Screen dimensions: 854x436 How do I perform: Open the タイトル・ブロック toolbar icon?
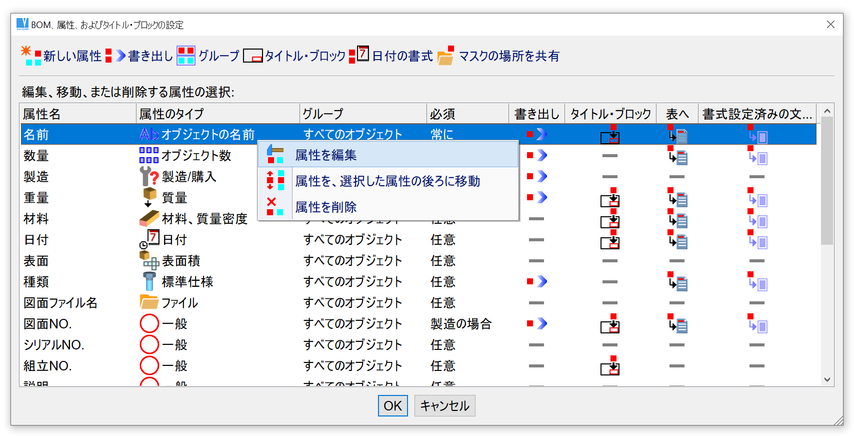point(254,56)
